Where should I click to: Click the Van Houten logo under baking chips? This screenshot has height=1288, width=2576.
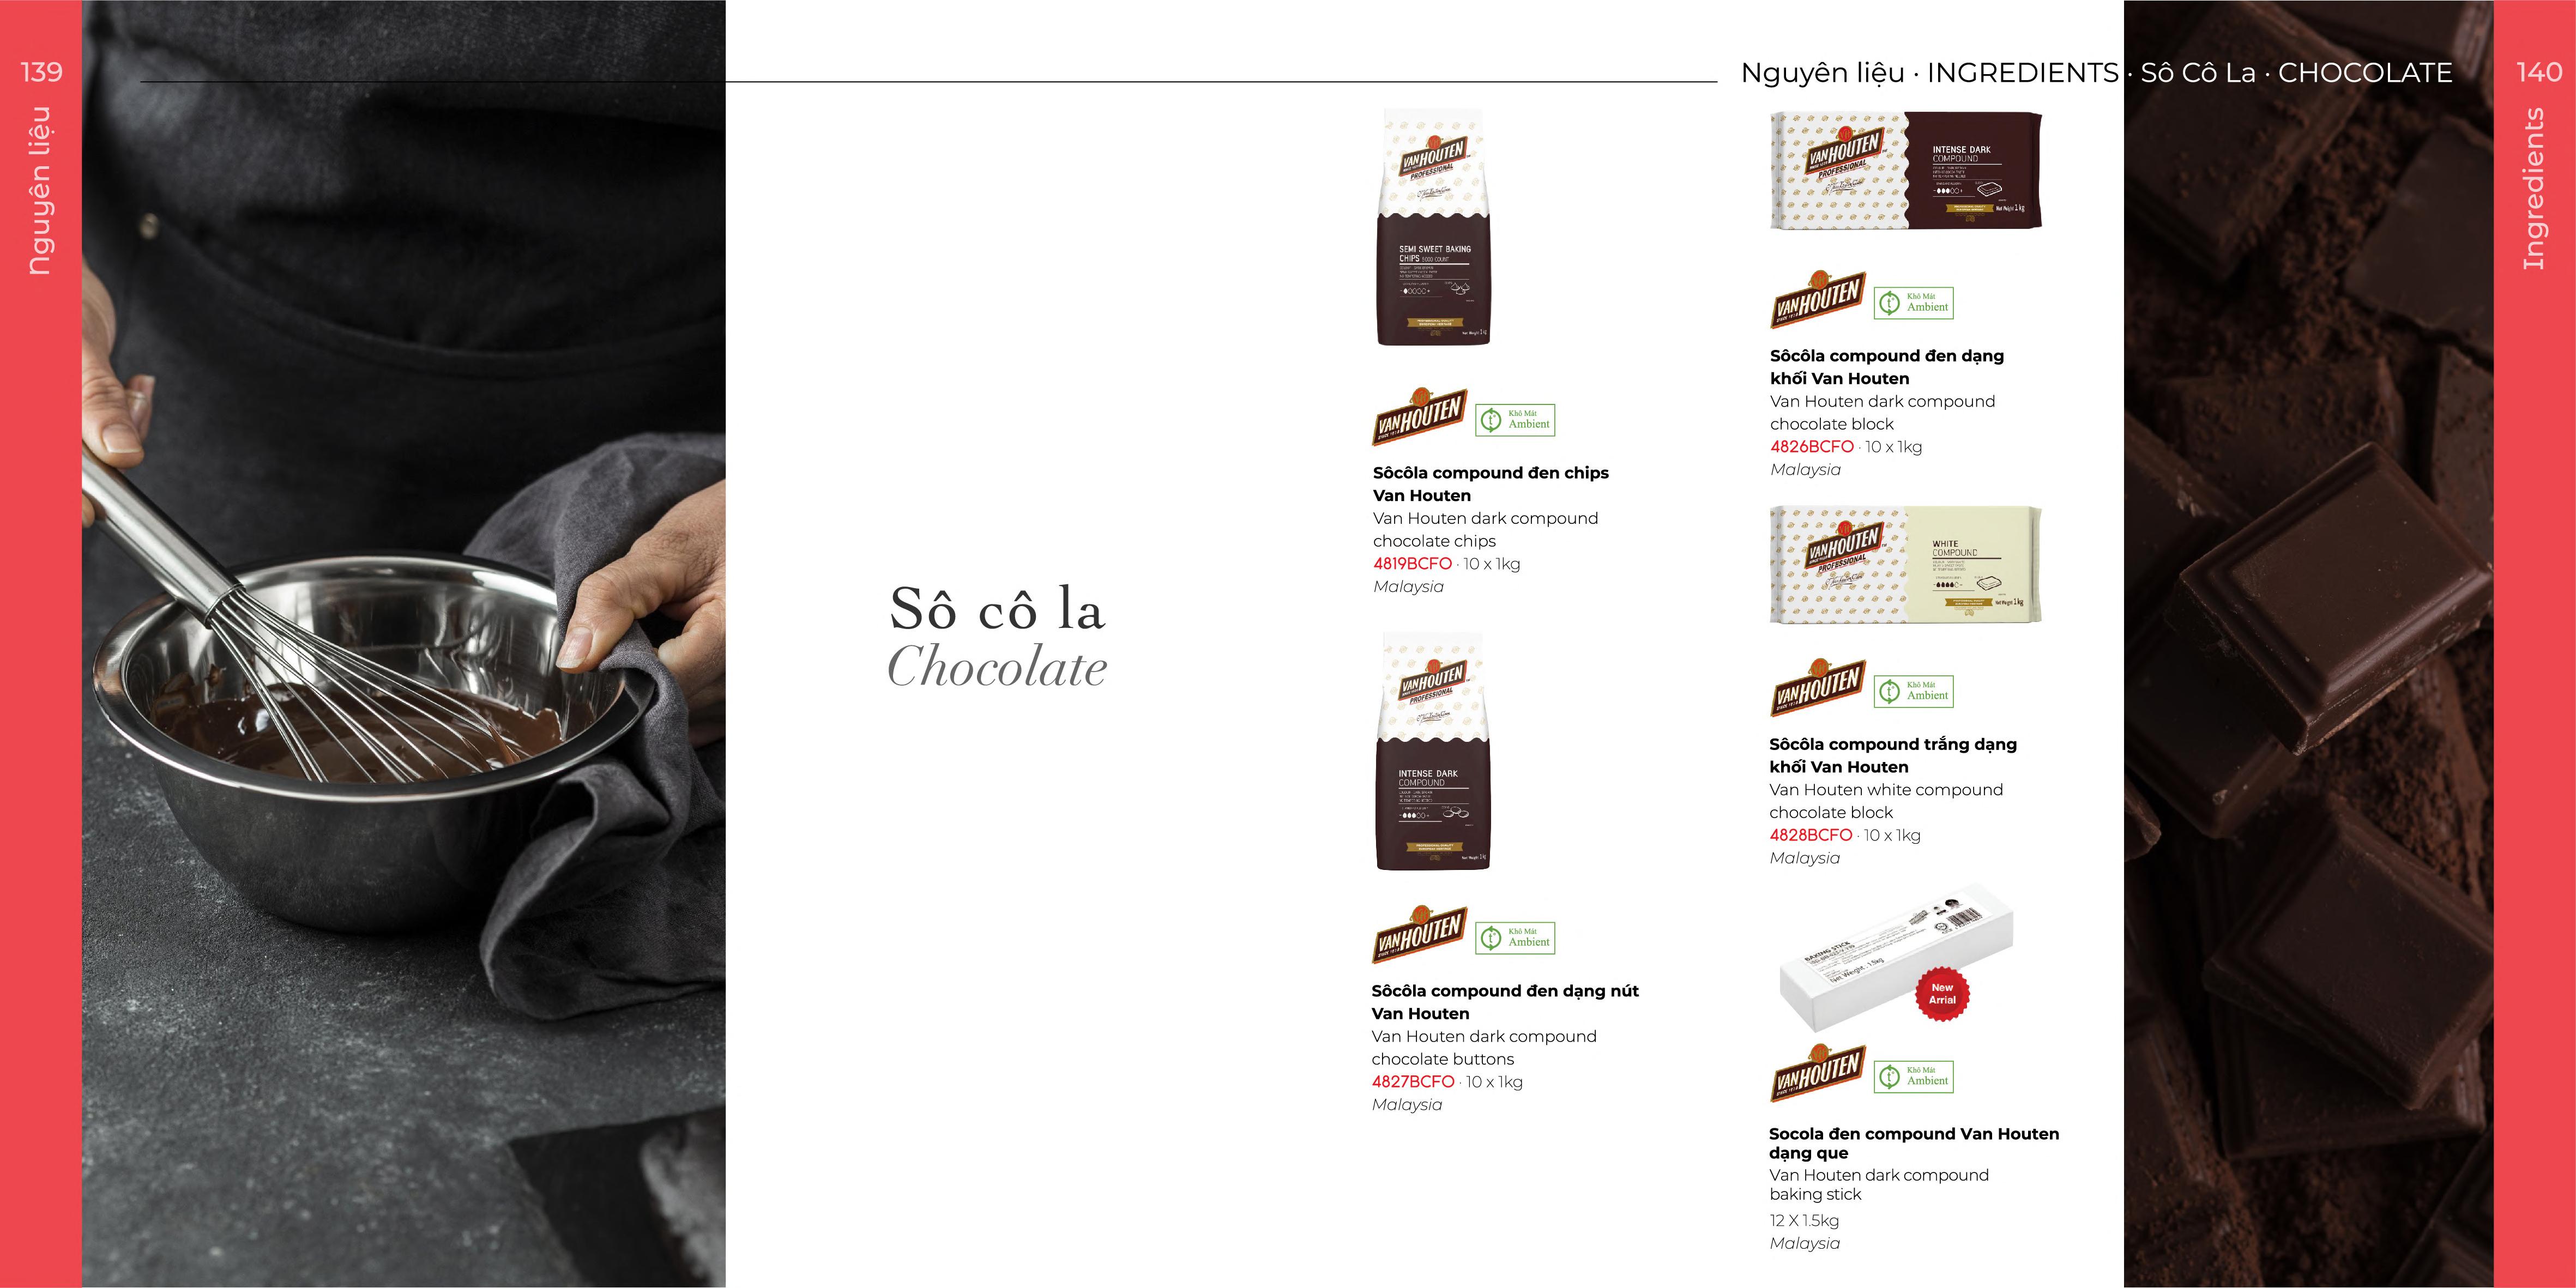[1419, 416]
